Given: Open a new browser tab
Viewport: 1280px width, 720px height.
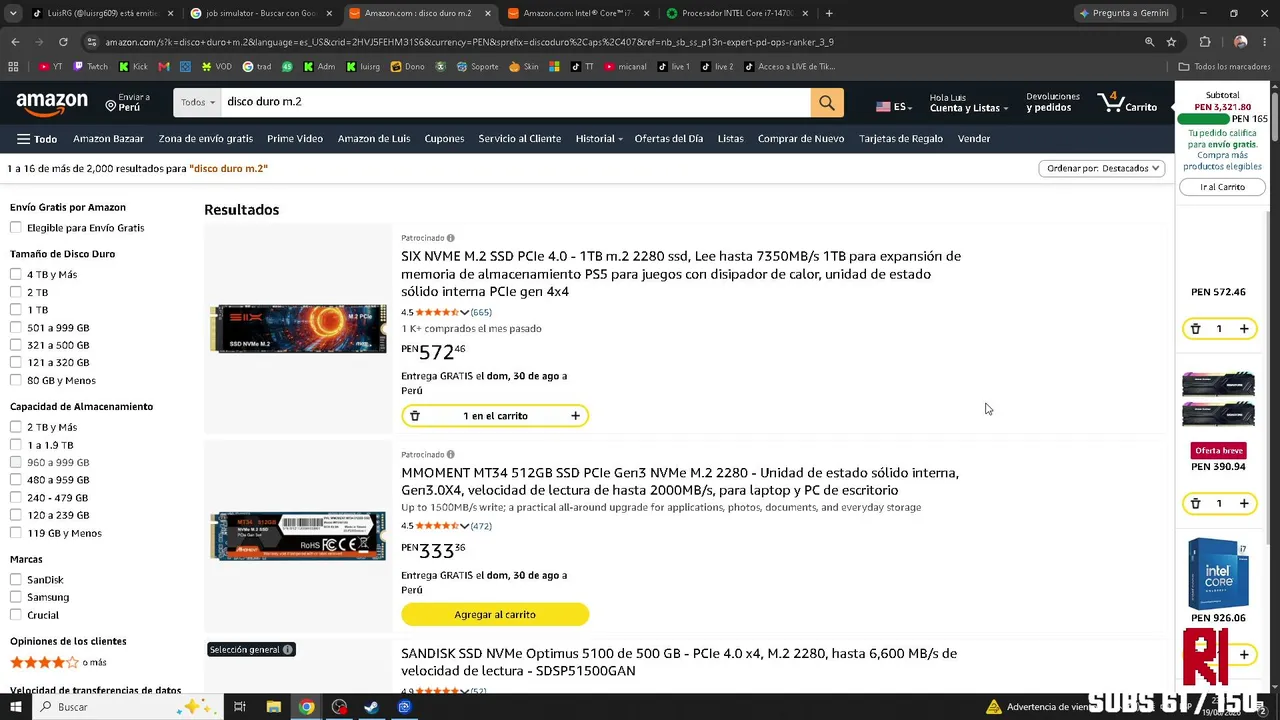Looking at the screenshot, I should pos(829,13).
